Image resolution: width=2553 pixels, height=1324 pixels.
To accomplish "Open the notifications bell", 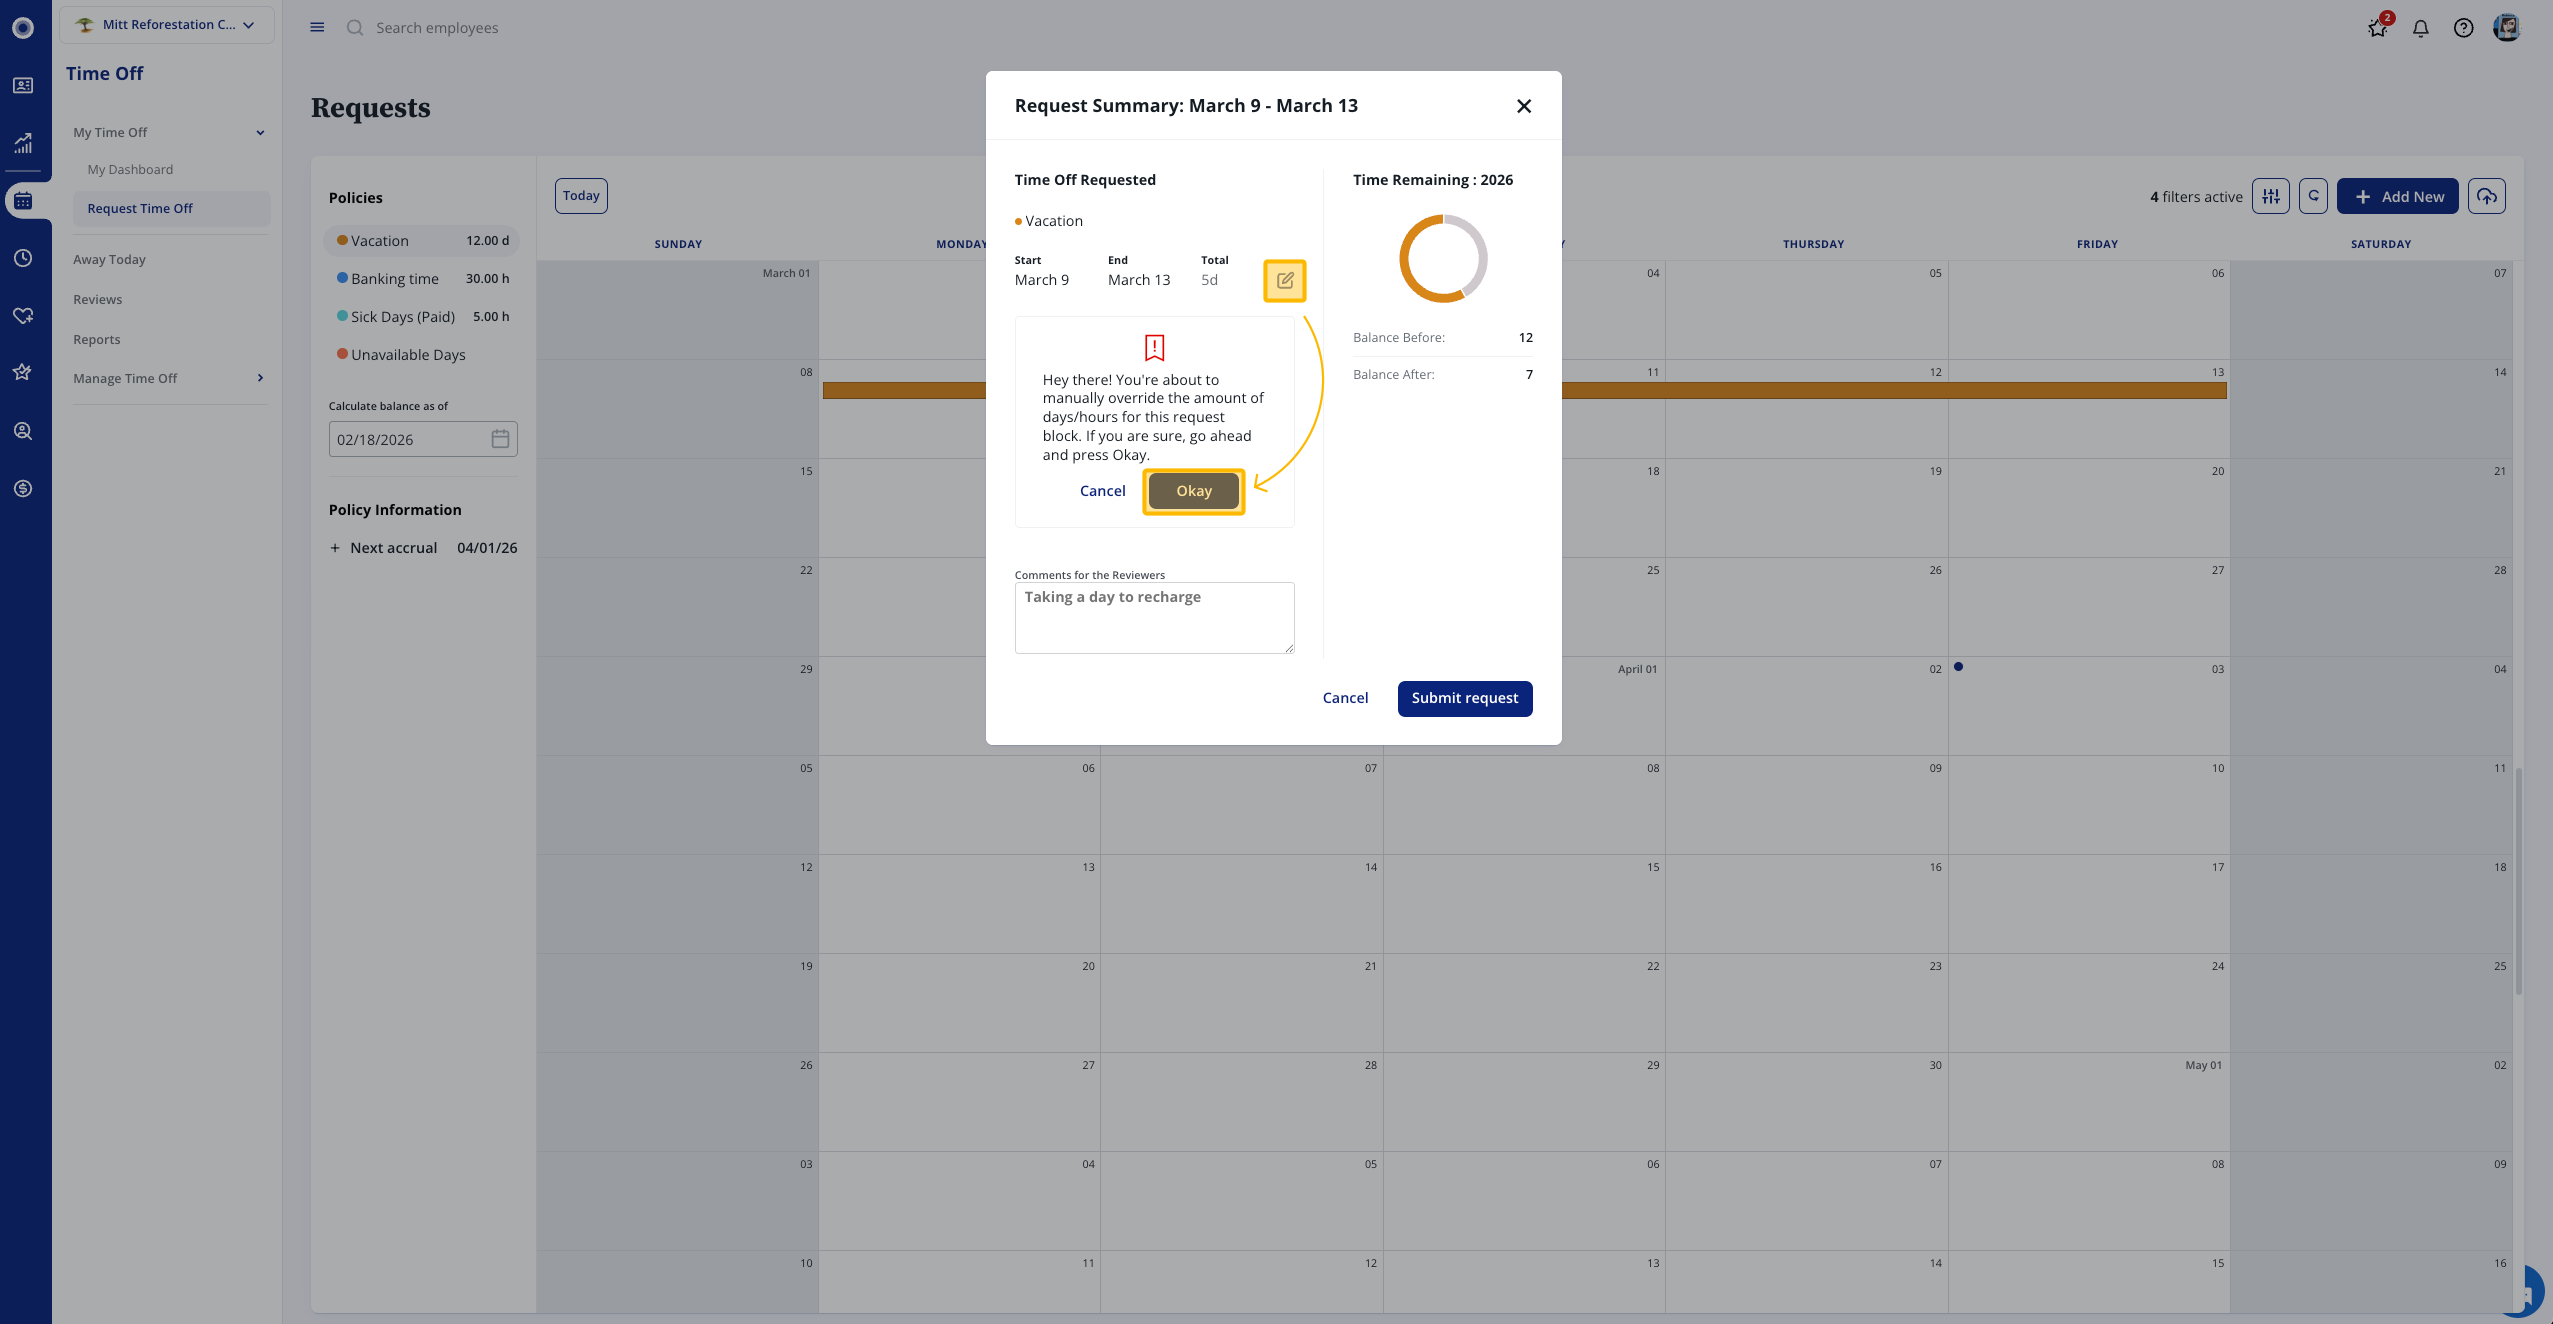I will (2420, 28).
